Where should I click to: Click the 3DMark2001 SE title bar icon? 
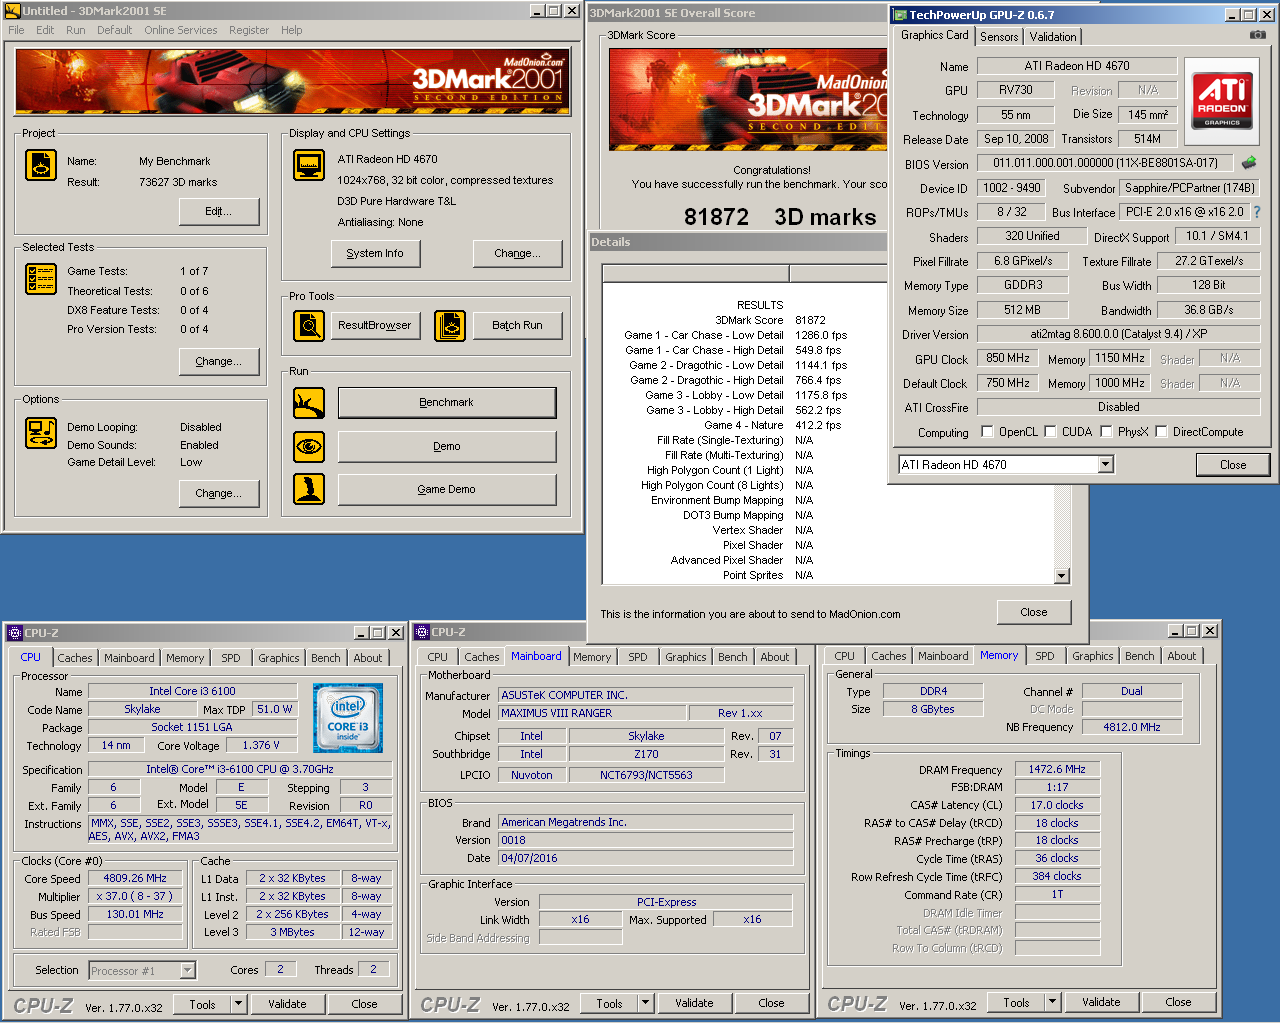12,11
